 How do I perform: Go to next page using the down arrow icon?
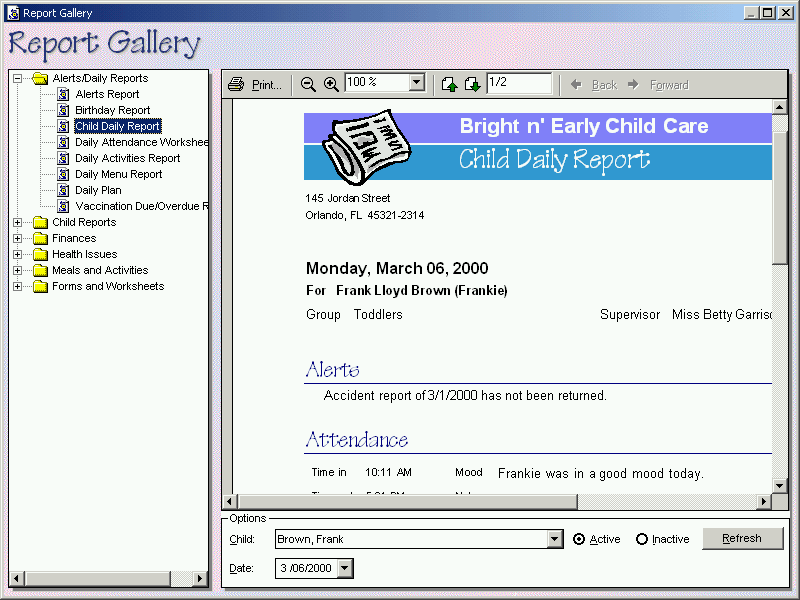click(x=472, y=85)
